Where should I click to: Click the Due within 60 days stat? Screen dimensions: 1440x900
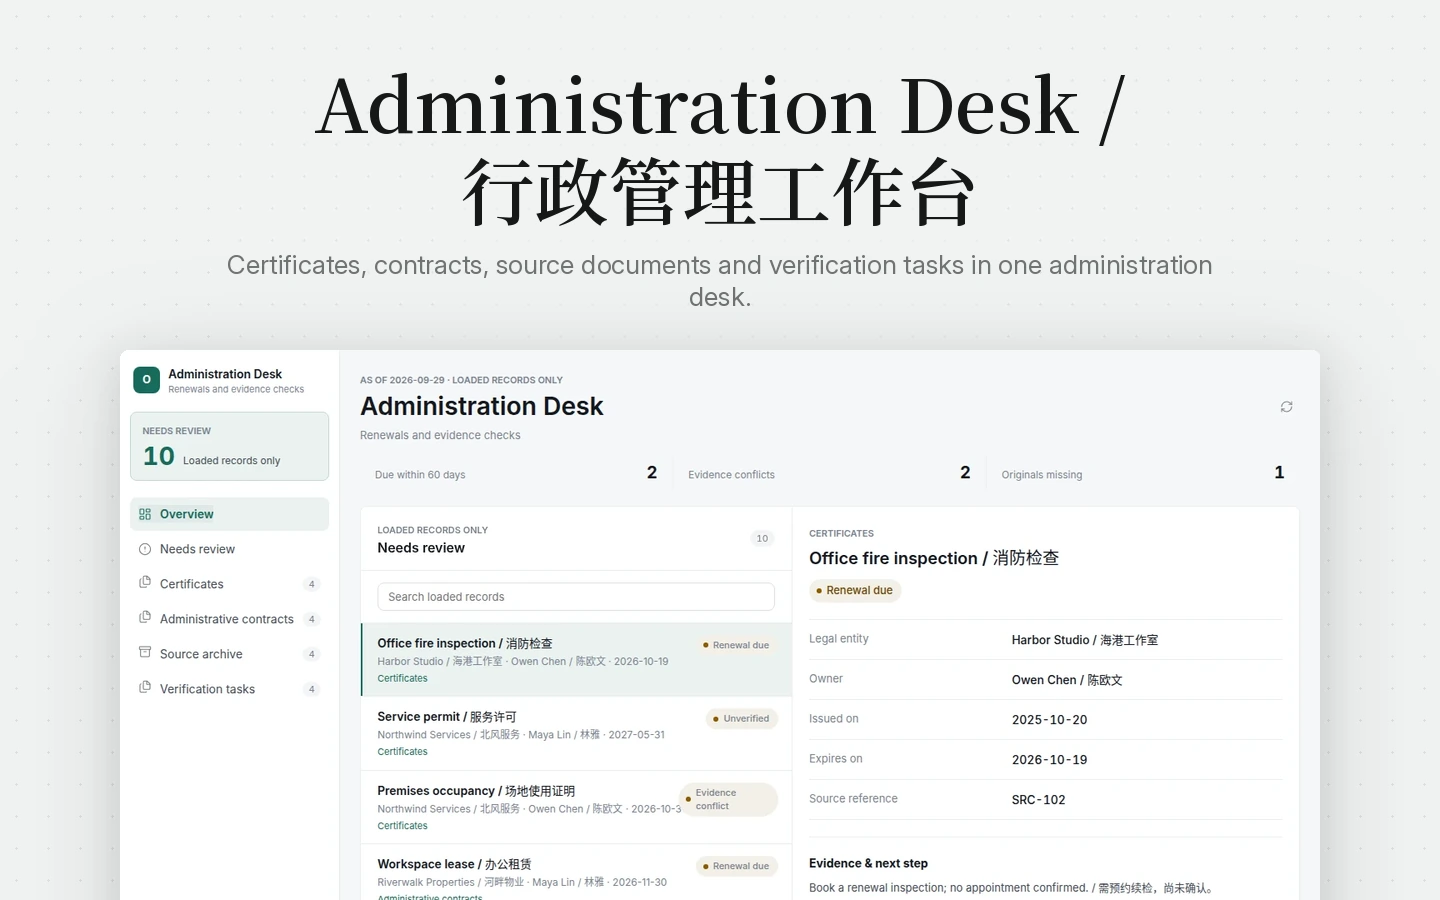(516, 473)
